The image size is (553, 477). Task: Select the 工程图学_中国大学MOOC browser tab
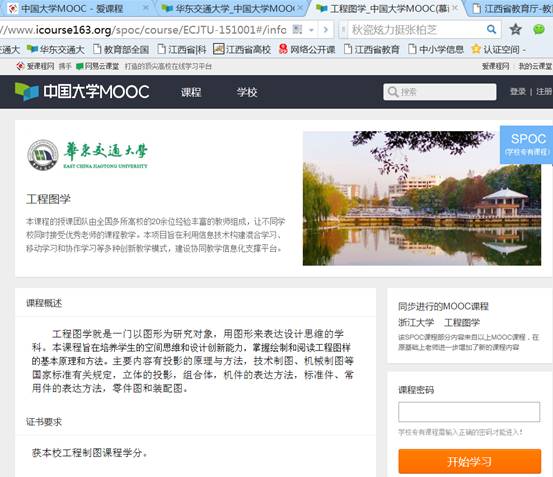click(389, 8)
